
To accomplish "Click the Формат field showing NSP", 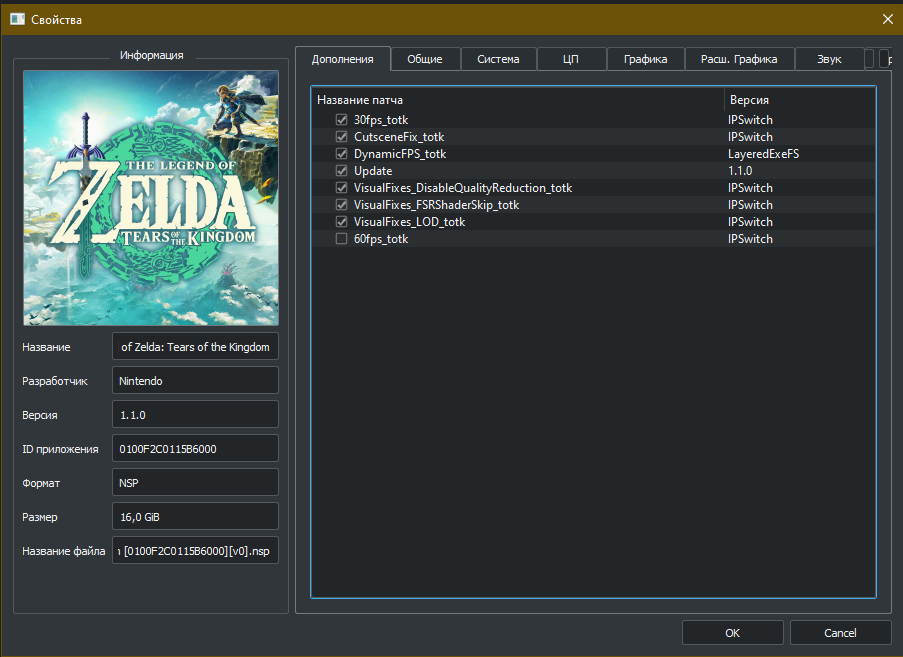I will (195, 483).
